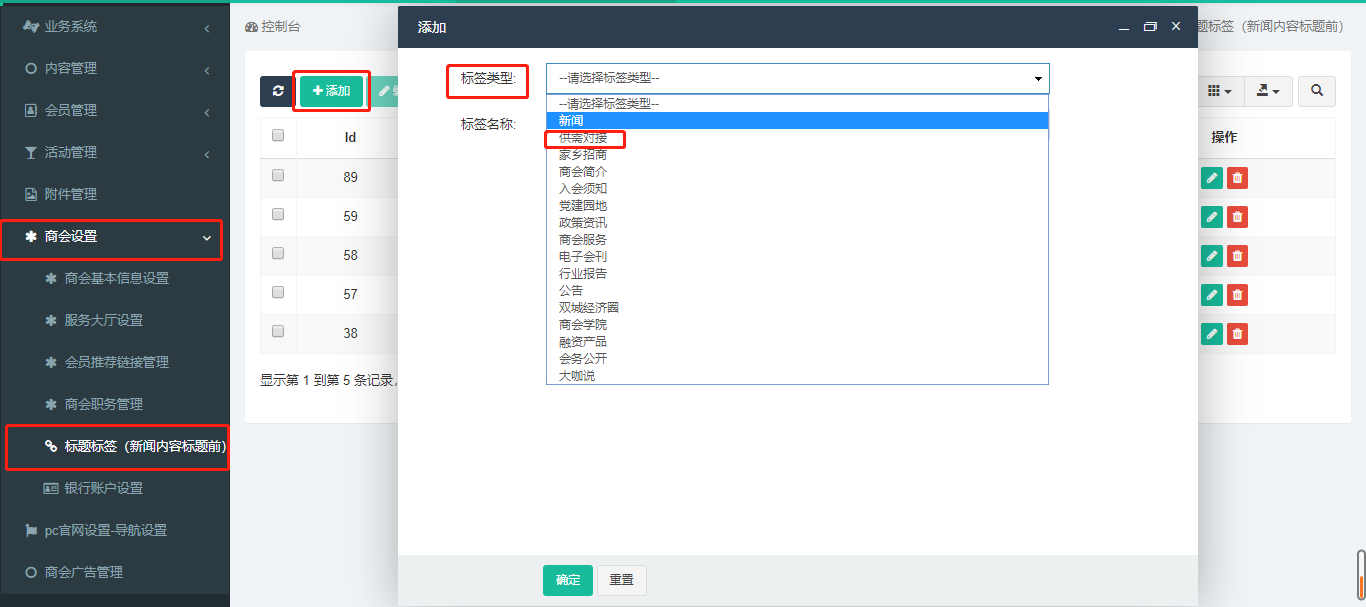This screenshot has width=1366, height=607.
Task: Maximize the 添加 dialog window
Action: pos(1150,27)
